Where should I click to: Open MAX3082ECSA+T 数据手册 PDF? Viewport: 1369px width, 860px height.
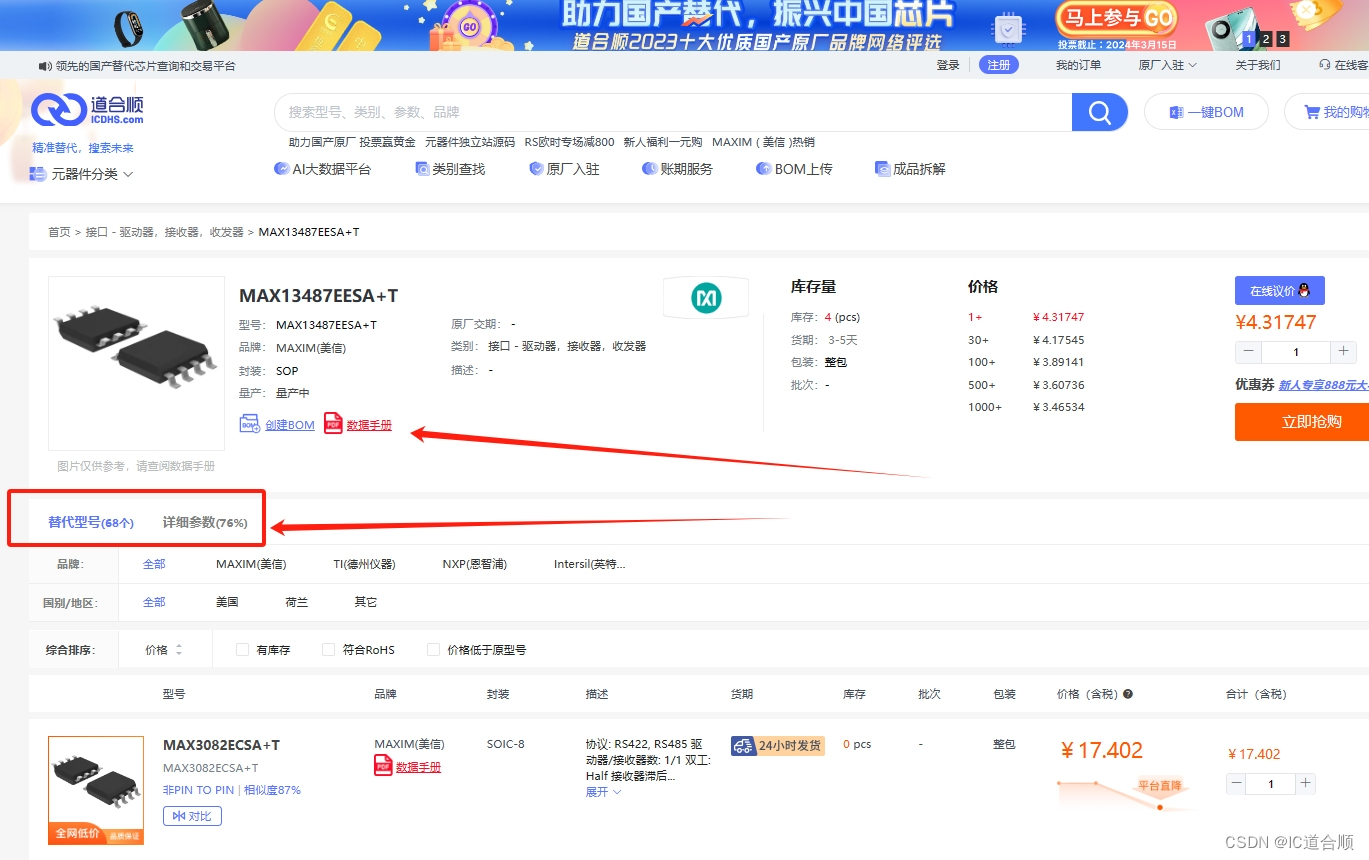(x=407, y=766)
